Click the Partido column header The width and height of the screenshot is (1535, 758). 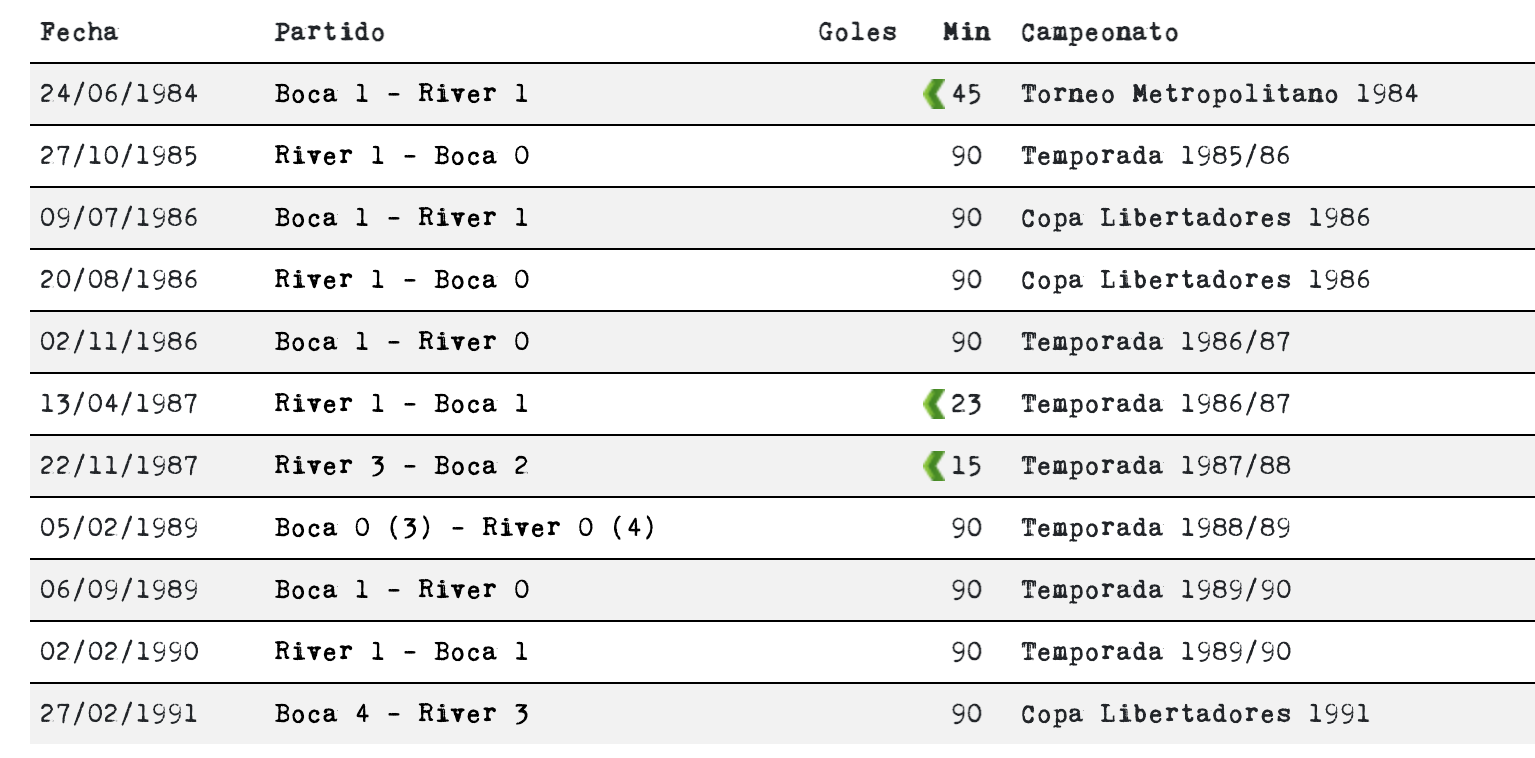pyautogui.click(x=329, y=32)
